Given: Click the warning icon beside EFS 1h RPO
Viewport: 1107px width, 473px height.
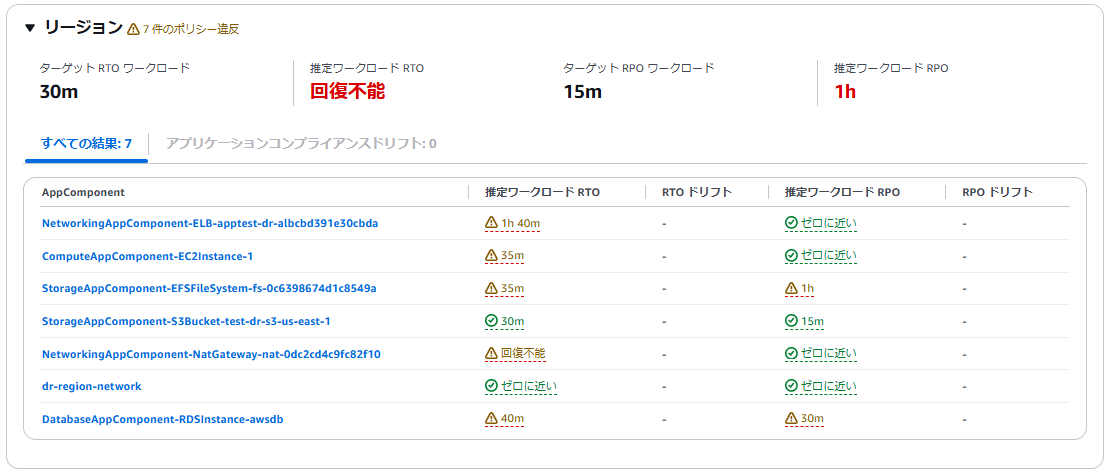Looking at the screenshot, I should (x=791, y=289).
